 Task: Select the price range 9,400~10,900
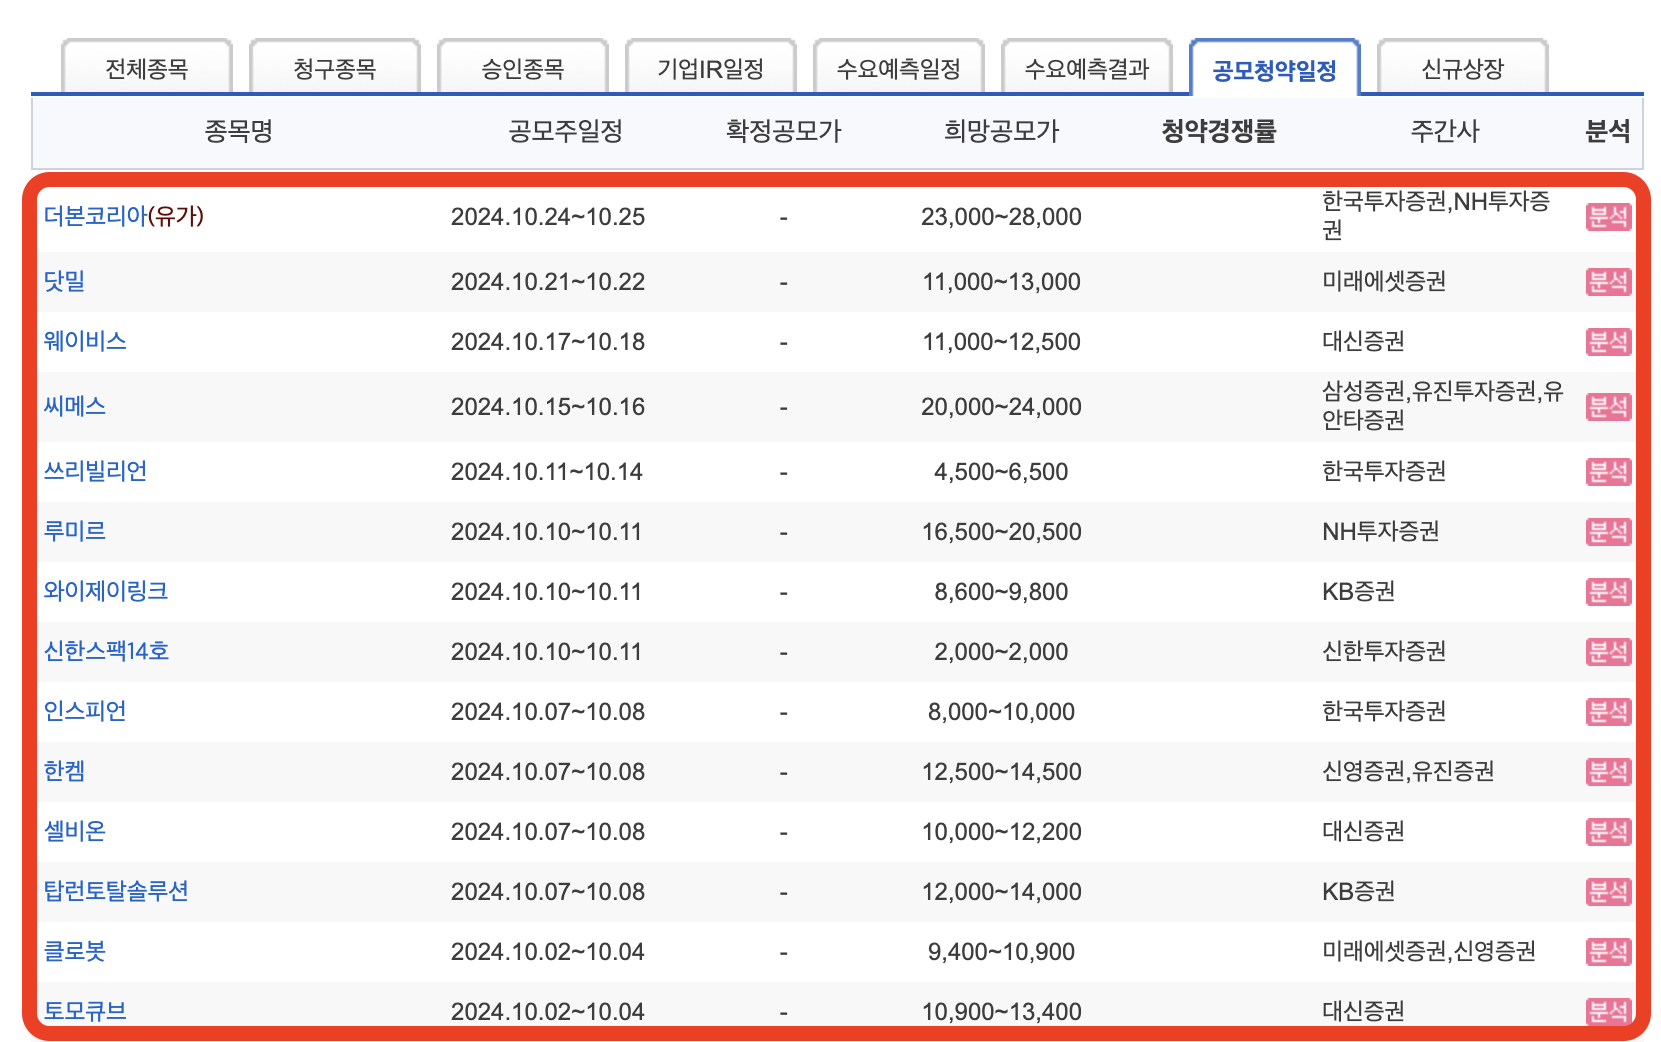point(1001,952)
